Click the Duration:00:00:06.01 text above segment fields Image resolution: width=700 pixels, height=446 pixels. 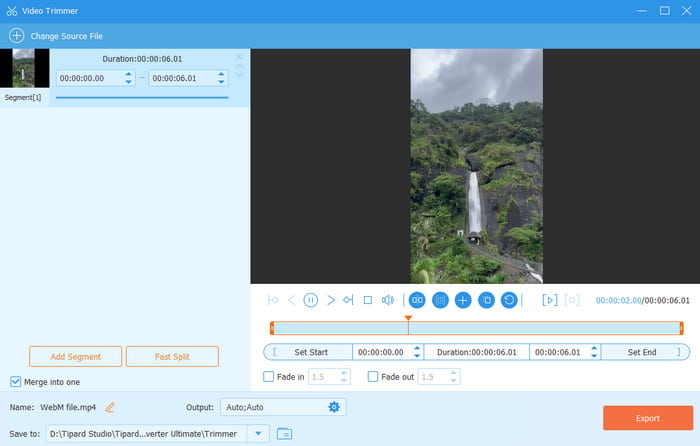pos(142,58)
